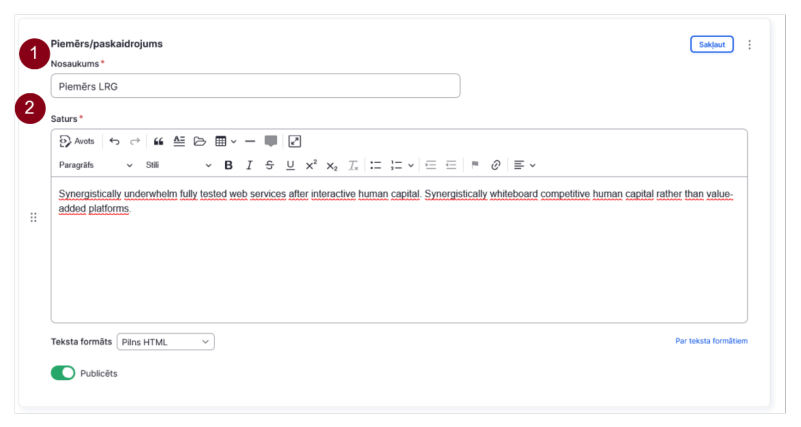Click the Sakļaut collapse button
Screen dimensions: 801x427
[x=712, y=44]
